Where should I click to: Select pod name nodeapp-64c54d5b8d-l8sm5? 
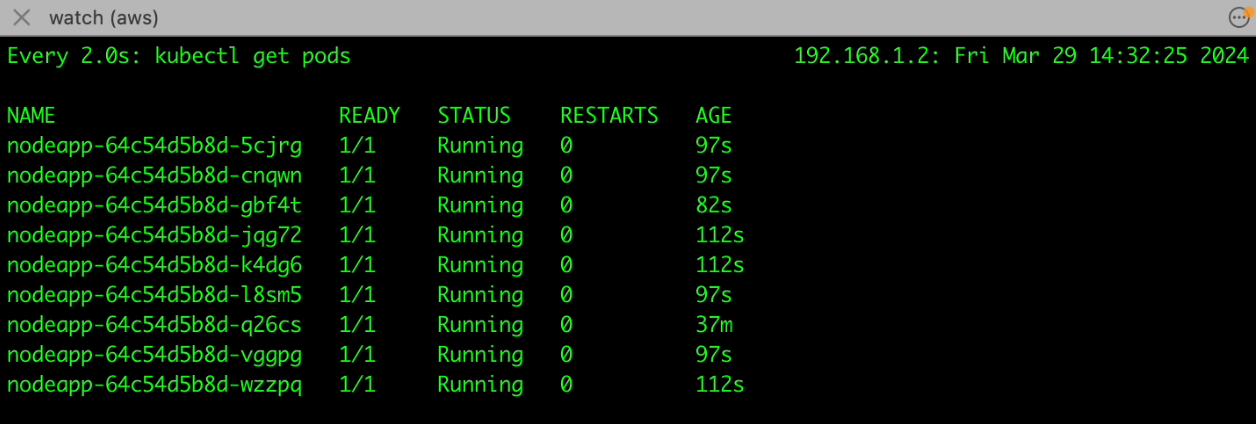[x=154, y=296]
